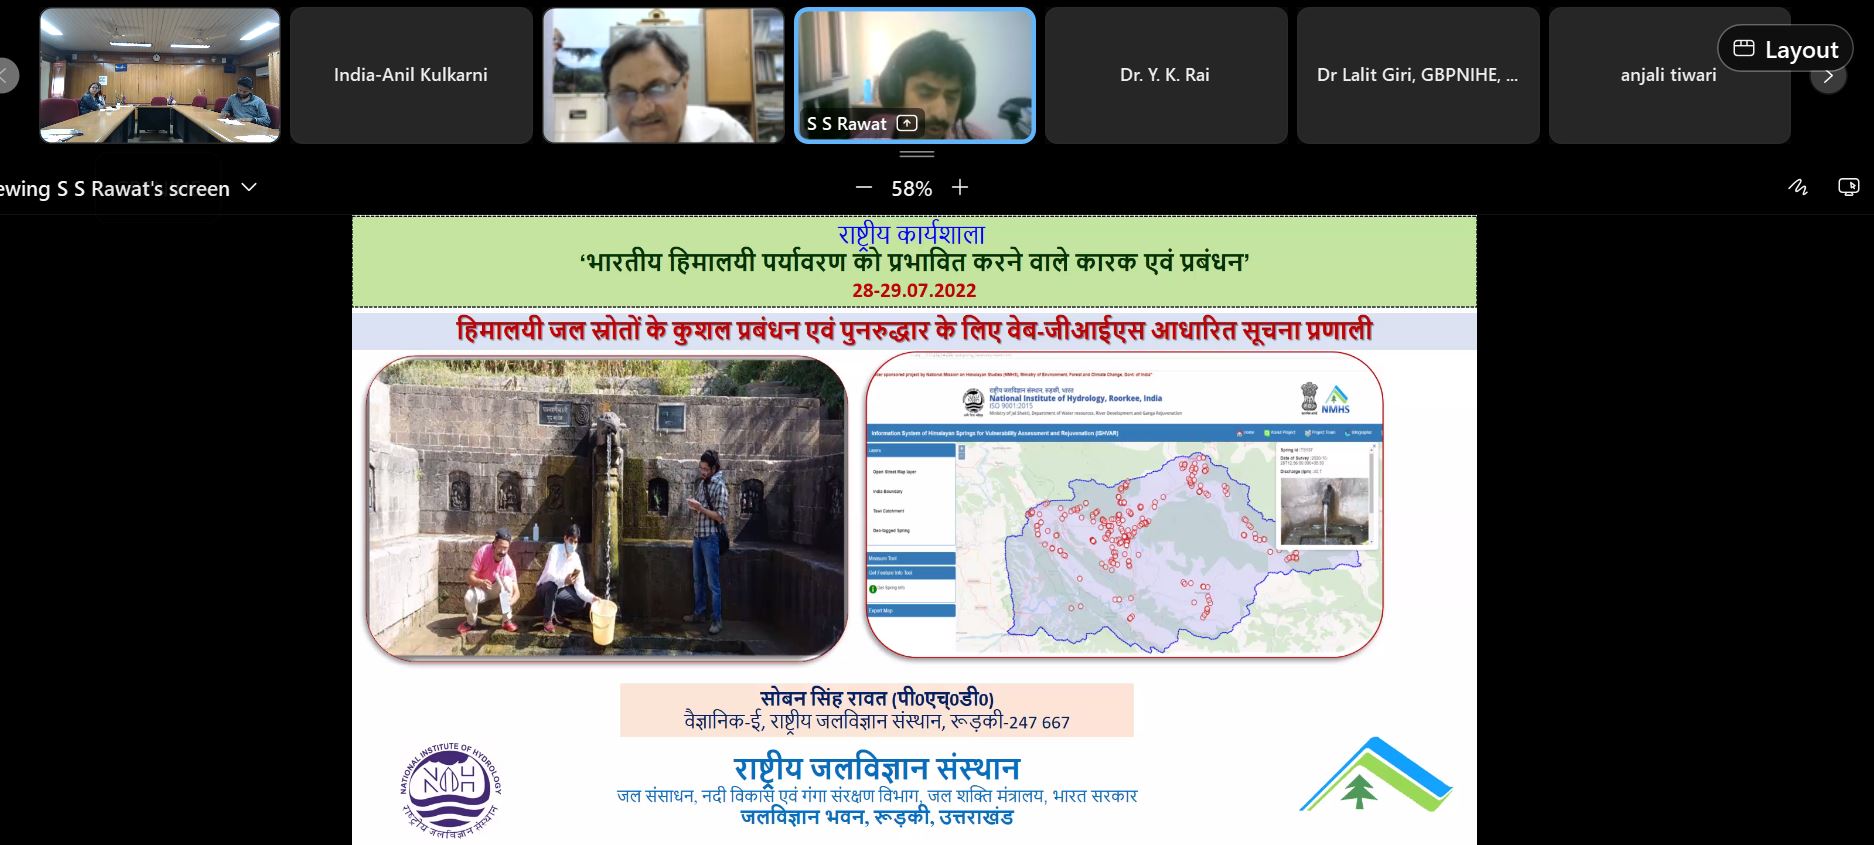1874x845 pixels.
Task: Open the annotation scribble tool
Action: point(1797,188)
